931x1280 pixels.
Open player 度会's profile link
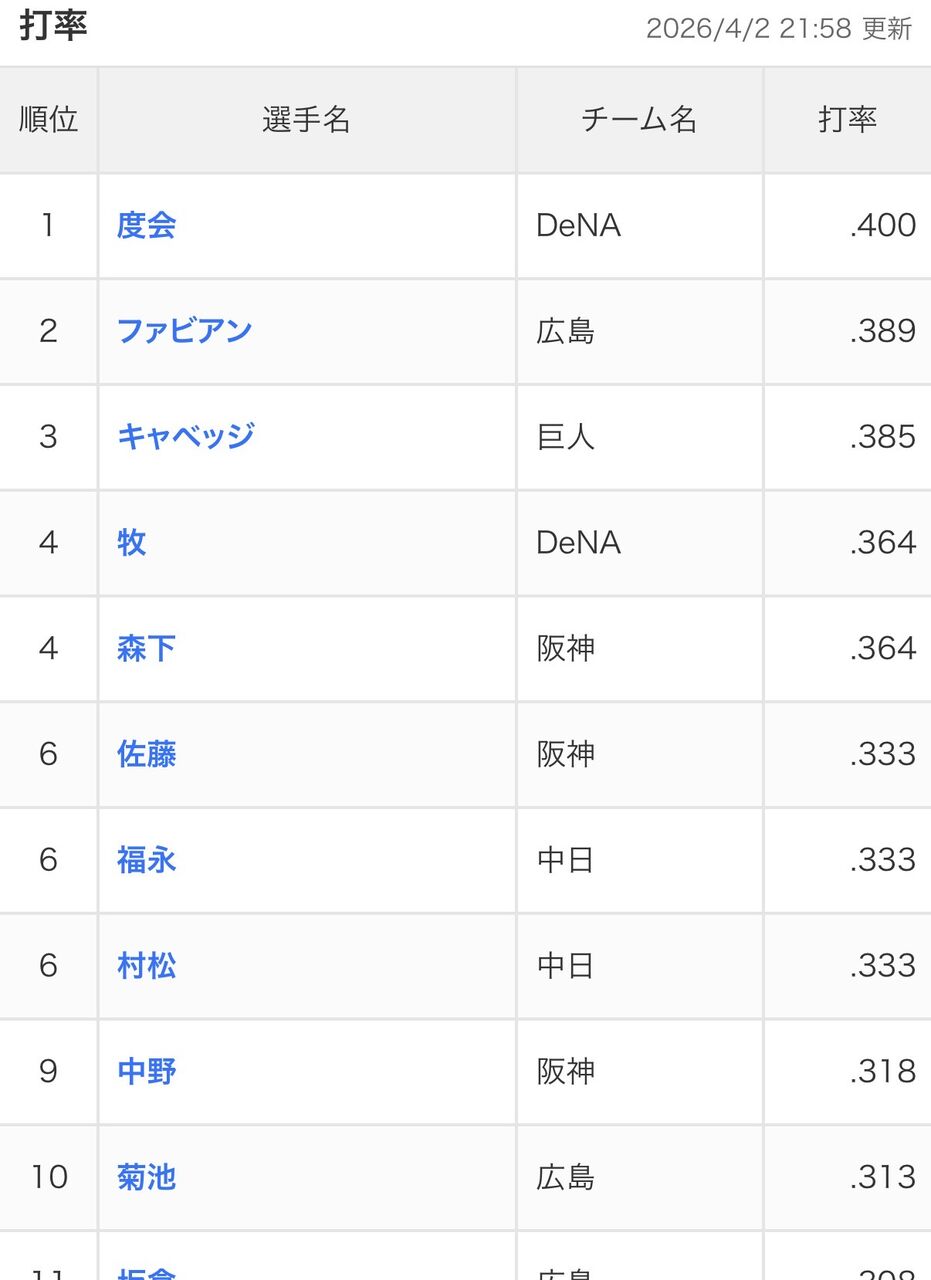click(x=146, y=225)
